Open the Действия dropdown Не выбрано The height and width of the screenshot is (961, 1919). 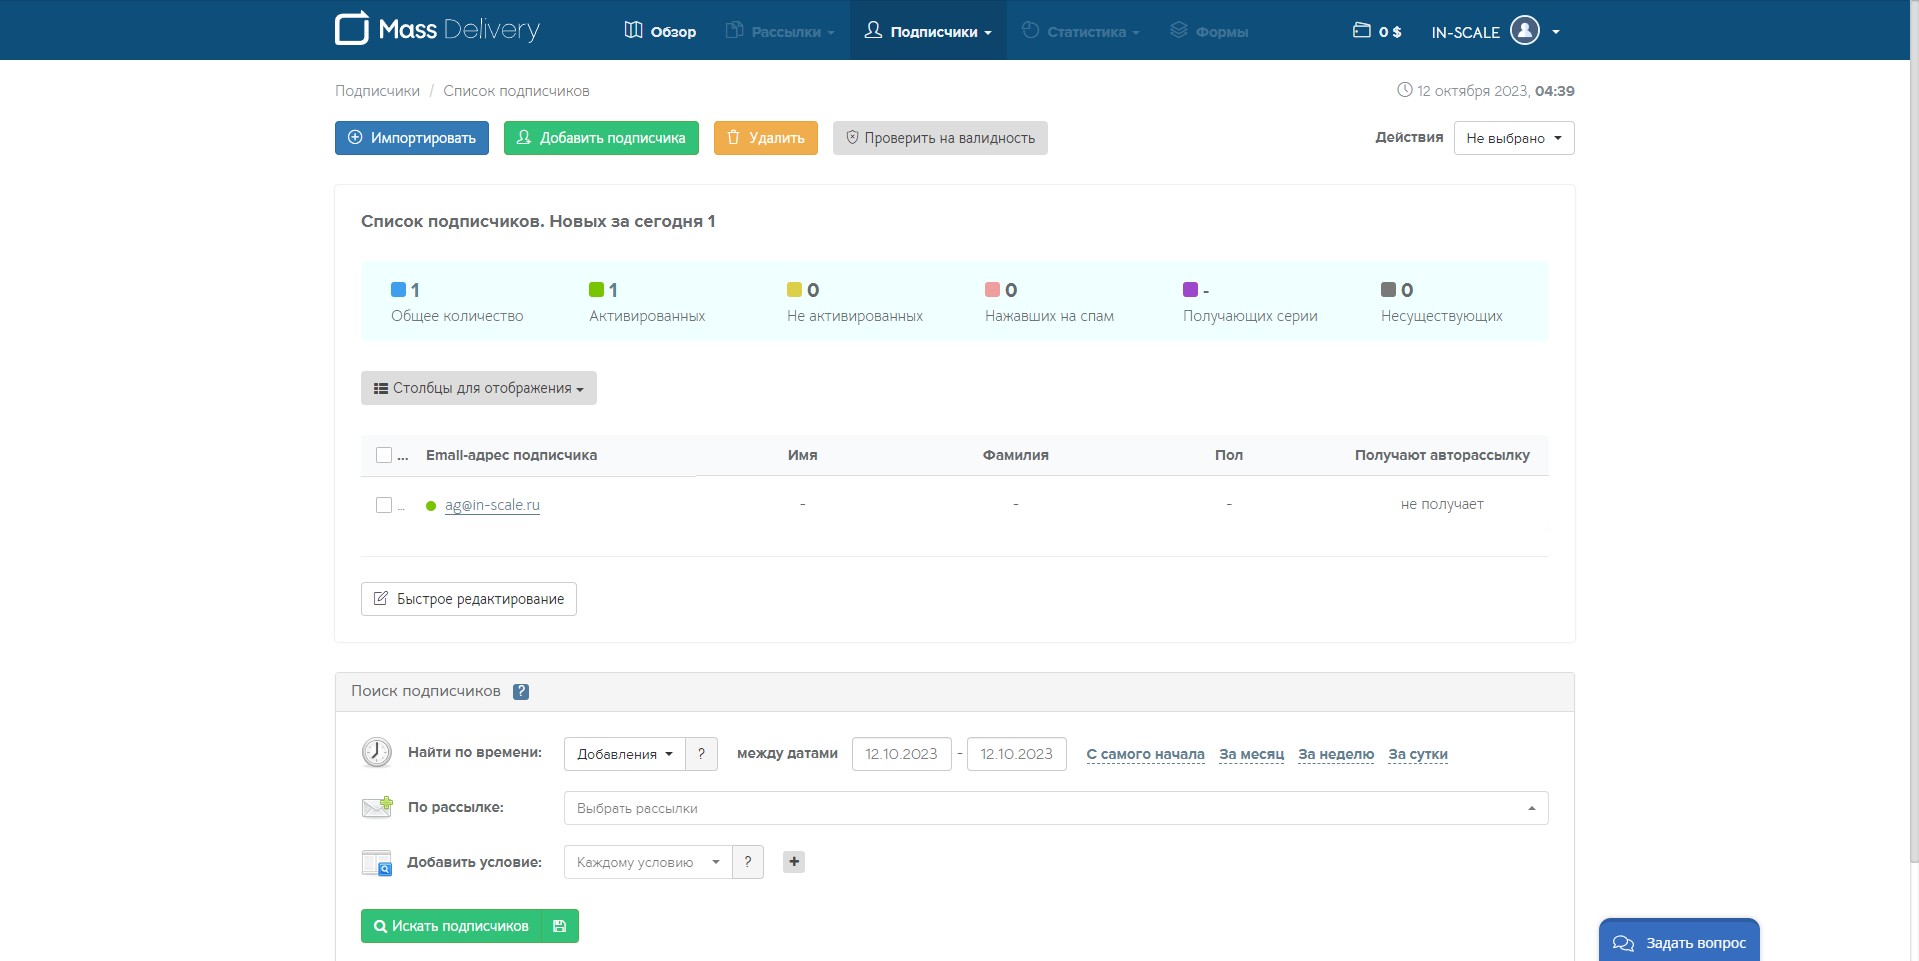coord(1514,138)
